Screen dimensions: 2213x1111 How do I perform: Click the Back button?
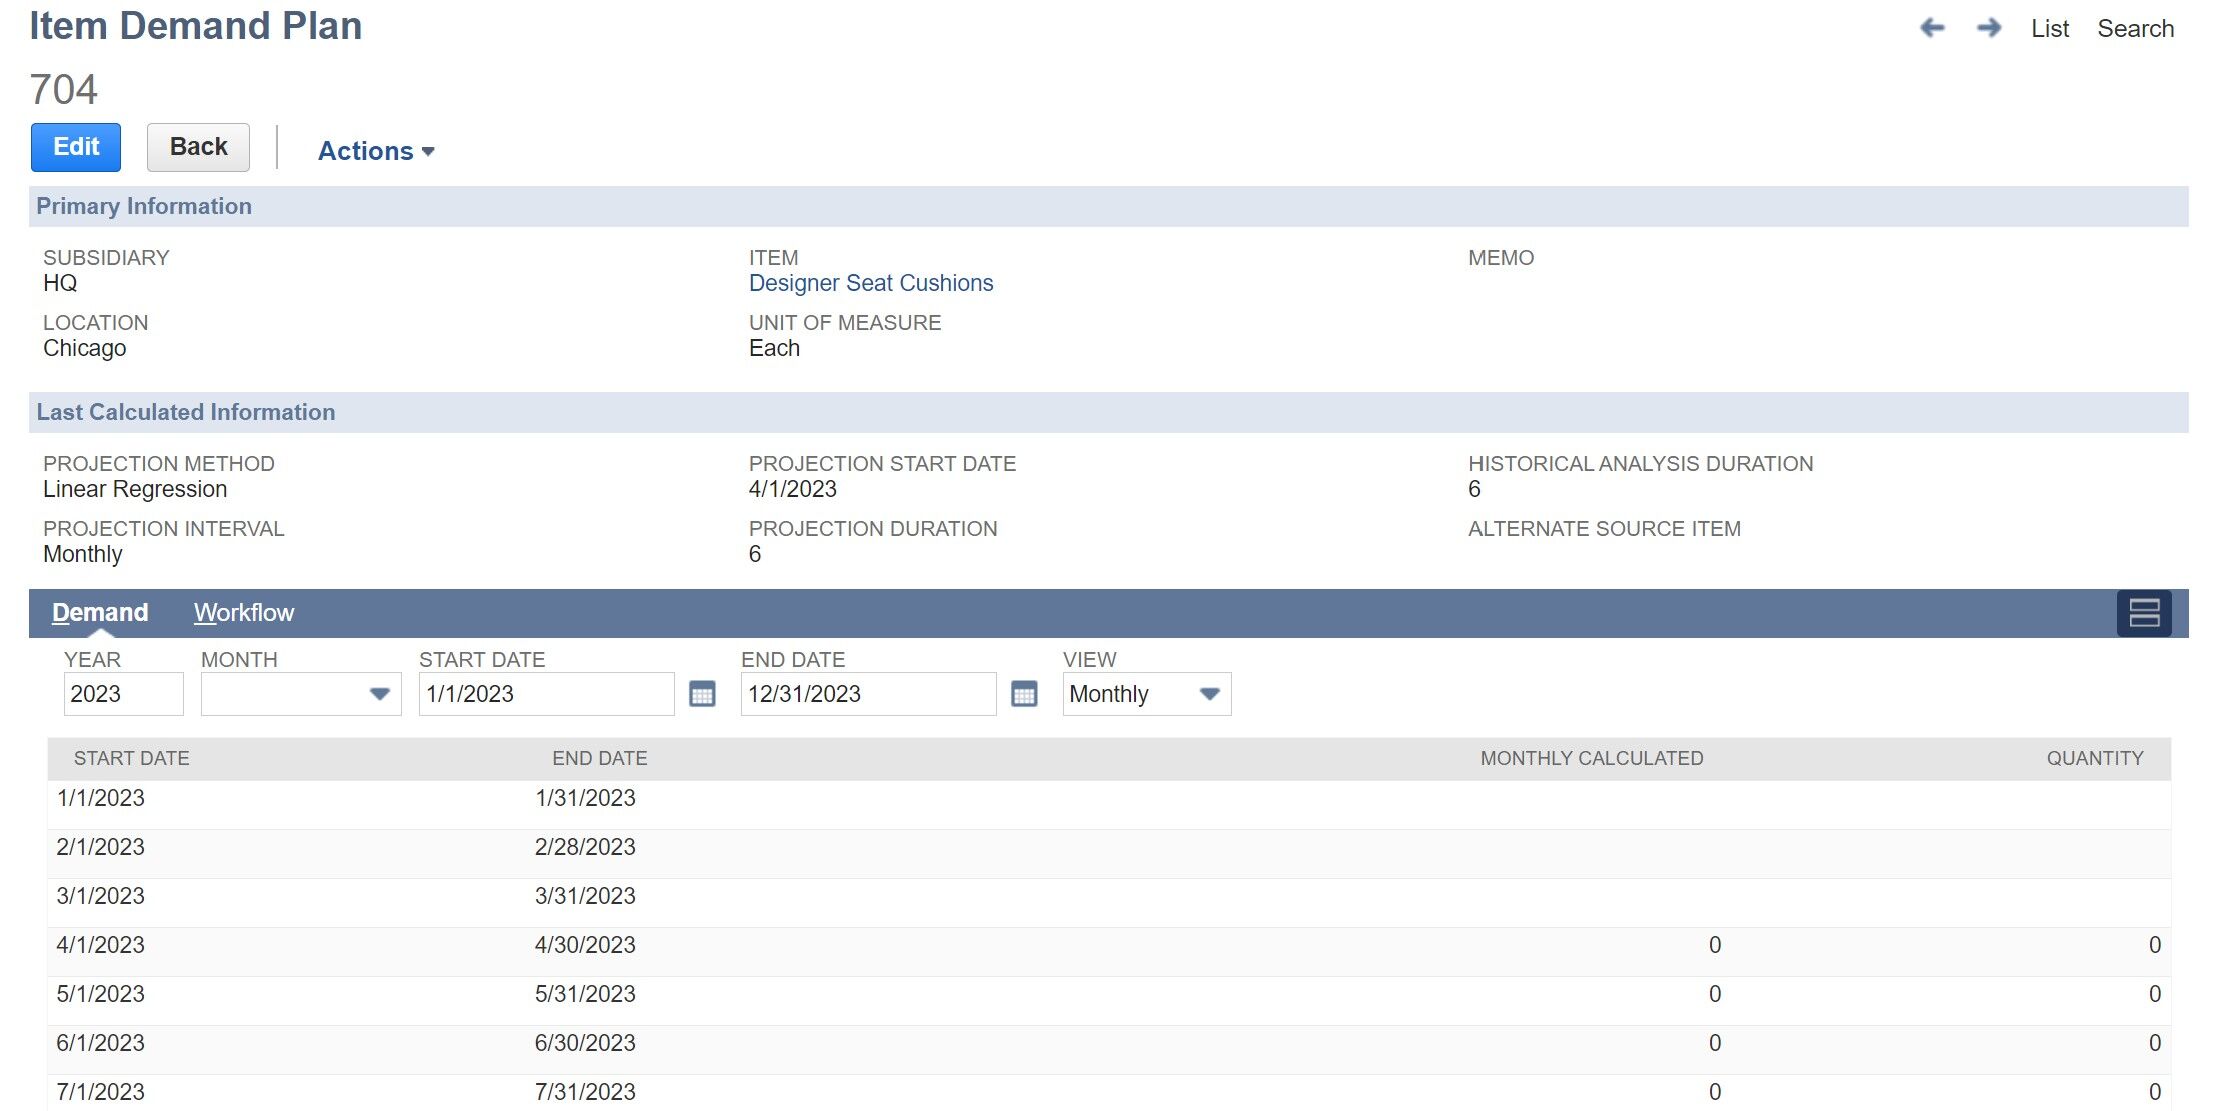[x=197, y=146]
